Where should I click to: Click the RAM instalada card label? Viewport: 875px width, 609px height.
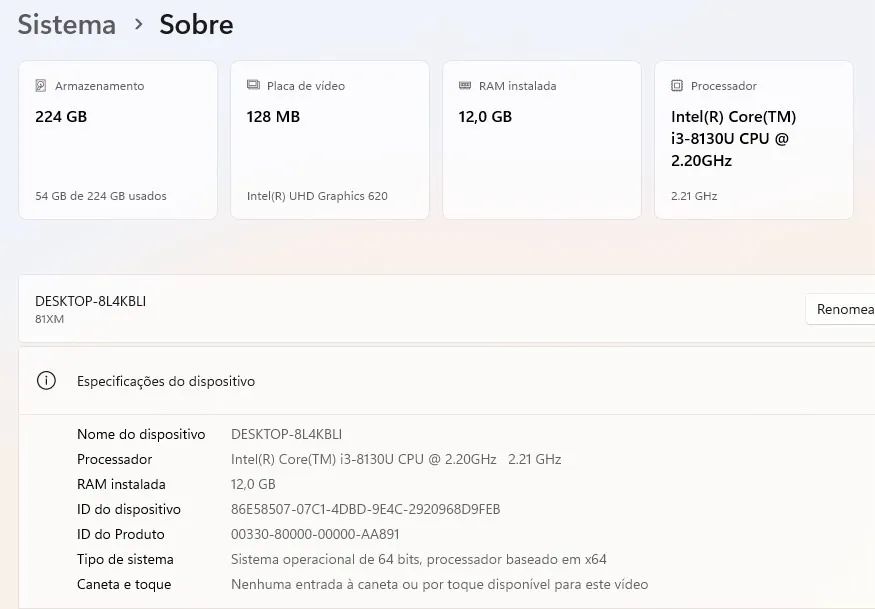point(517,86)
